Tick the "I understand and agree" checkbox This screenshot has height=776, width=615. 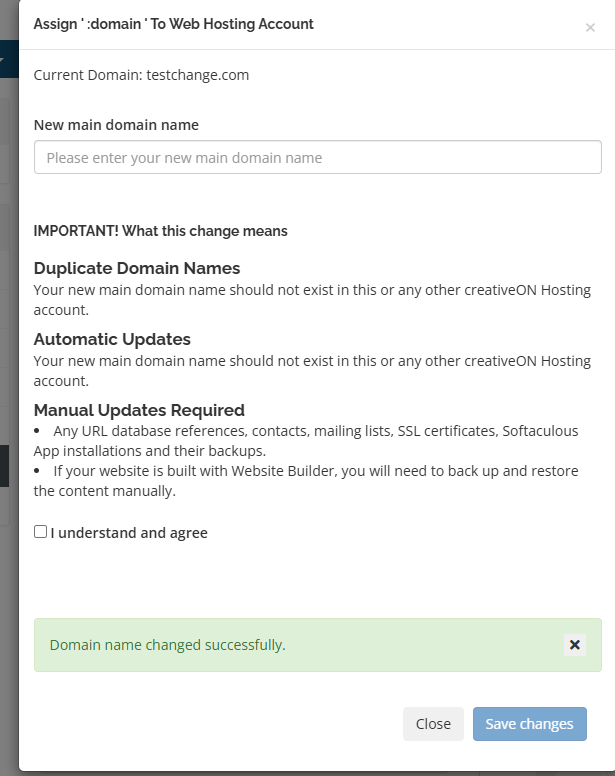(40, 532)
